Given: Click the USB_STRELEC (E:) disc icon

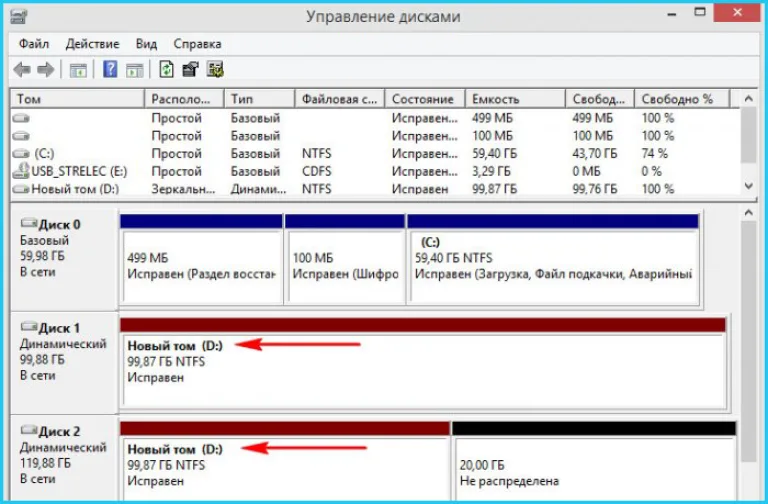Looking at the screenshot, I should pyautogui.click(x=21, y=171).
